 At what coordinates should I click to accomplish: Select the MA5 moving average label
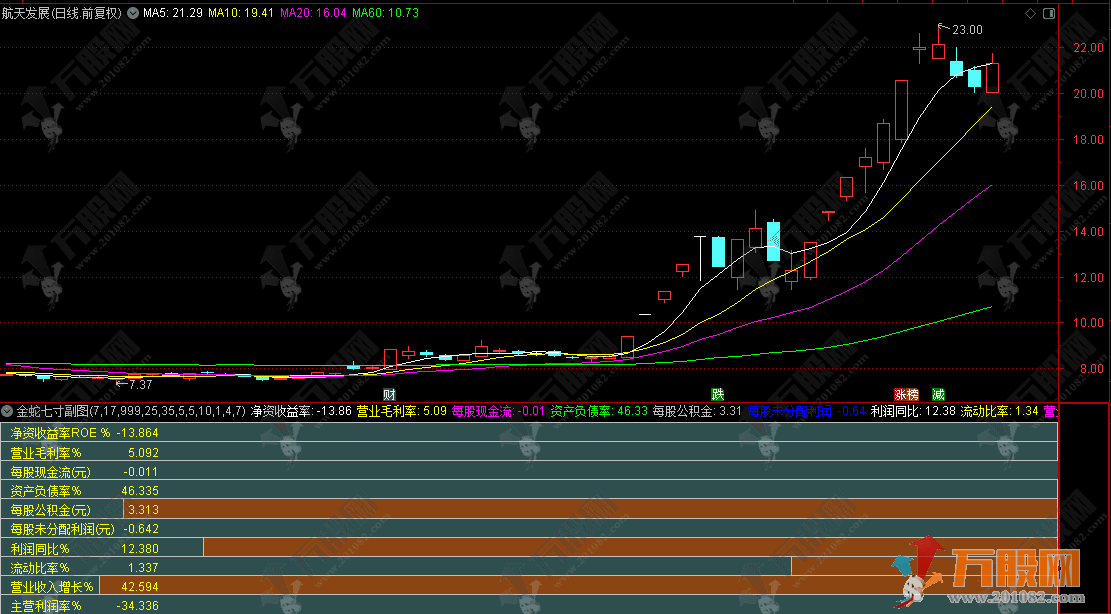tap(172, 14)
